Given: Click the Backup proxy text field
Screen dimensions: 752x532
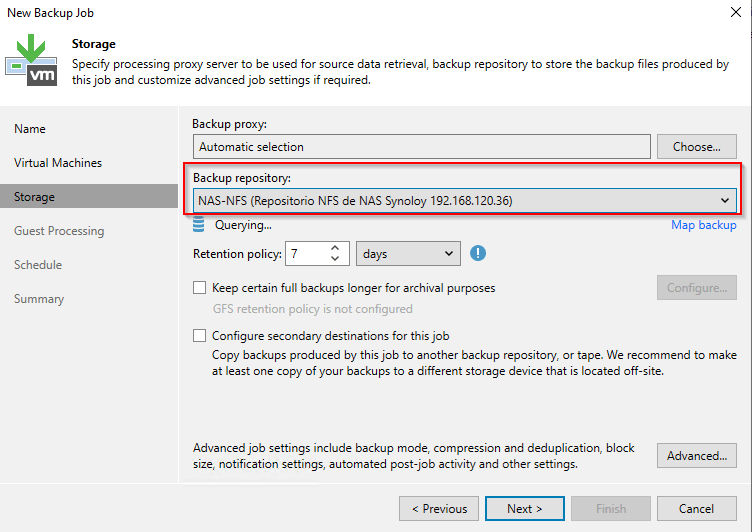Looking at the screenshot, I should pyautogui.click(x=421, y=147).
